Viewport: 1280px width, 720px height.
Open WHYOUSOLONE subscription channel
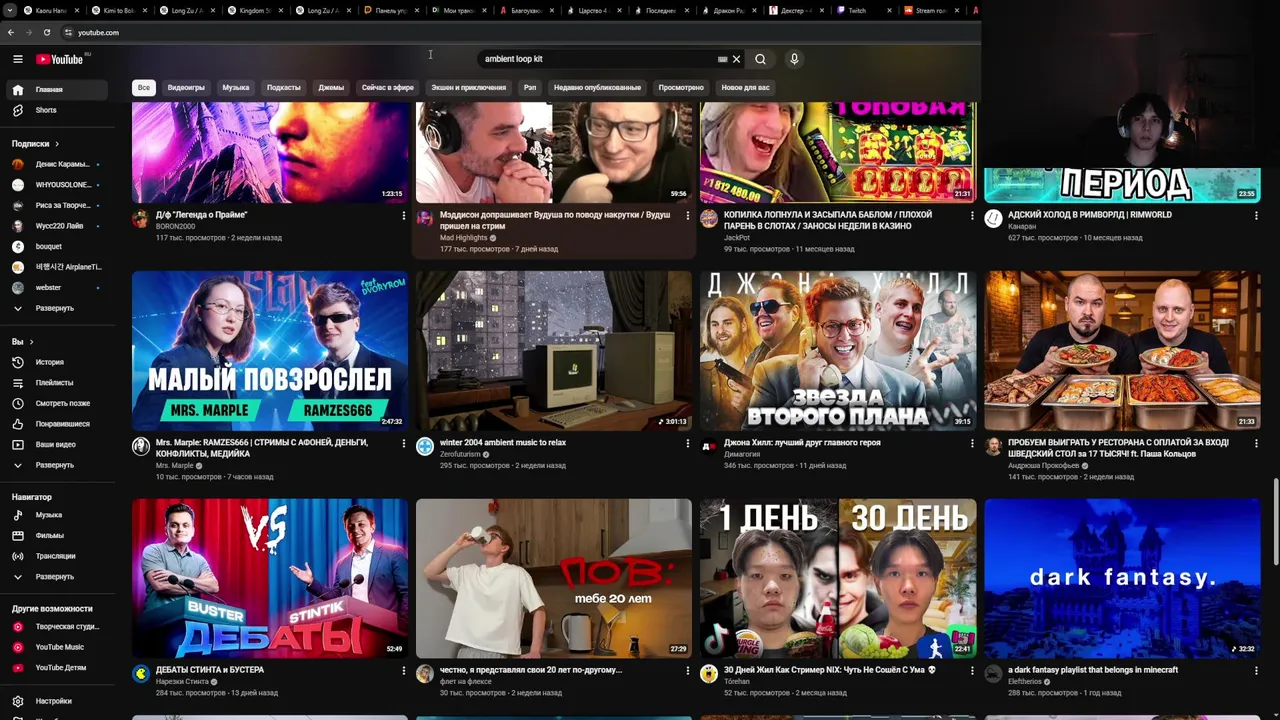click(56, 185)
